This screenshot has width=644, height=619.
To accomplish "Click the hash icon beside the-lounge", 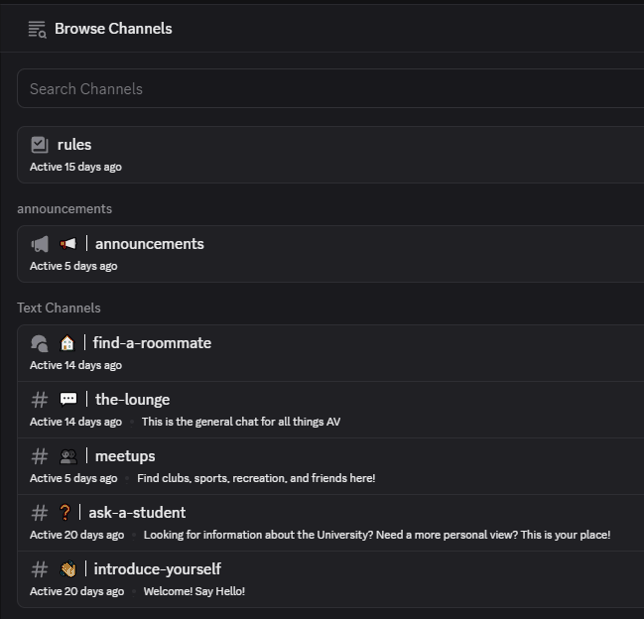I will coord(39,400).
